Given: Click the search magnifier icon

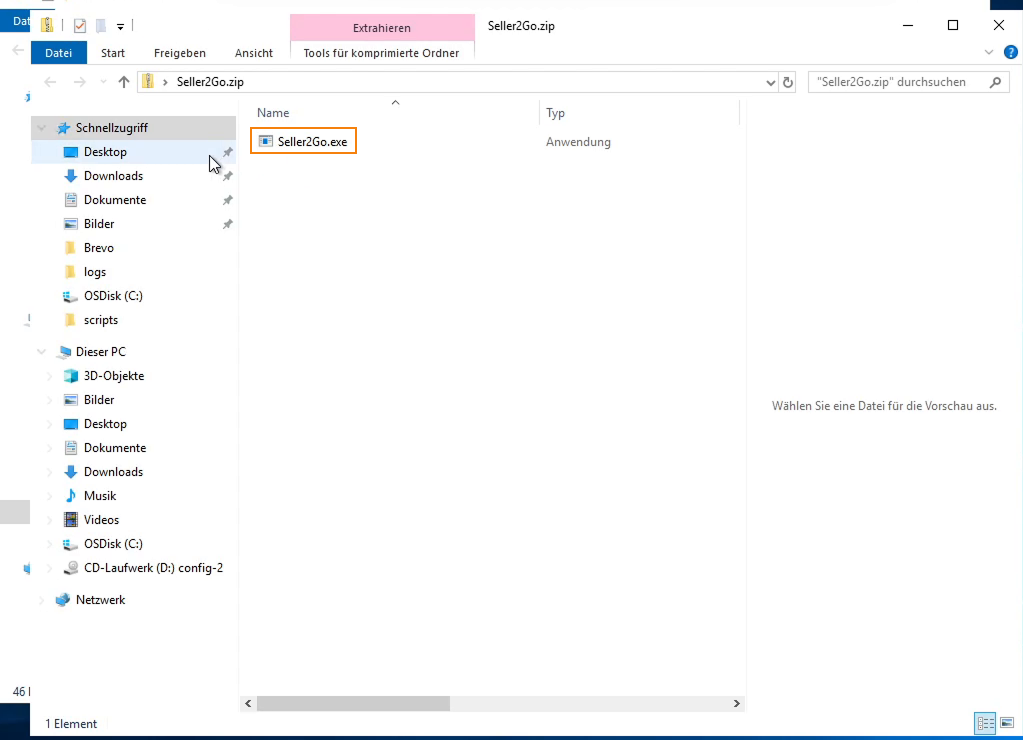Looking at the screenshot, I should (996, 82).
